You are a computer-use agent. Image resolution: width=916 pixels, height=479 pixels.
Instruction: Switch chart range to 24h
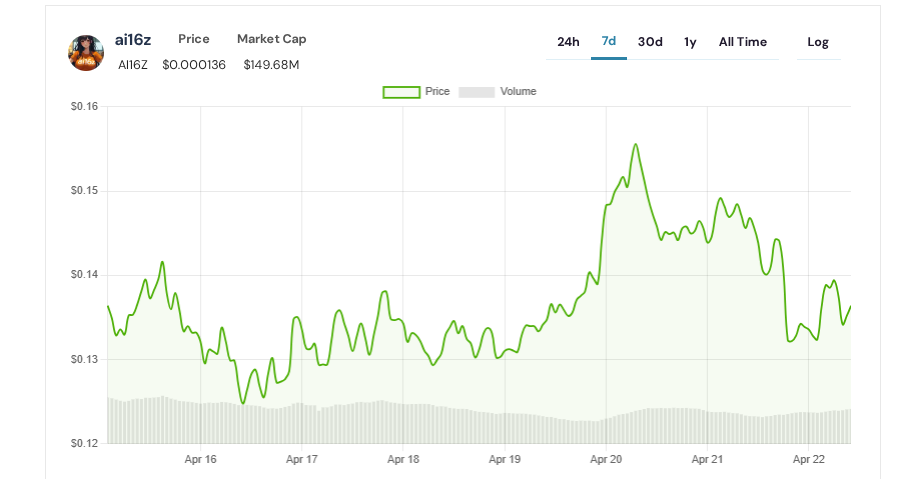[568, 42]
